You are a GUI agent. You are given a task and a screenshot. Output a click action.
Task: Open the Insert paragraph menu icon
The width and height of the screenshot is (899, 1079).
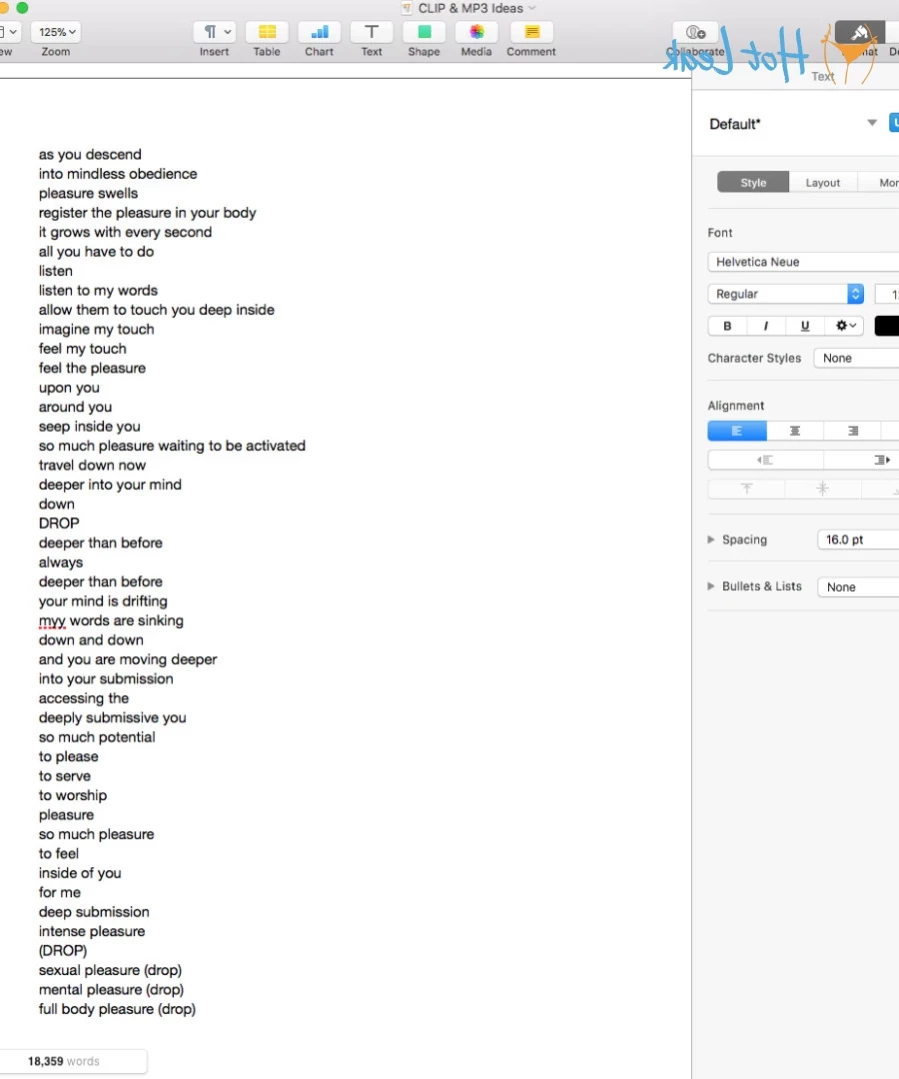coord(215,32)
